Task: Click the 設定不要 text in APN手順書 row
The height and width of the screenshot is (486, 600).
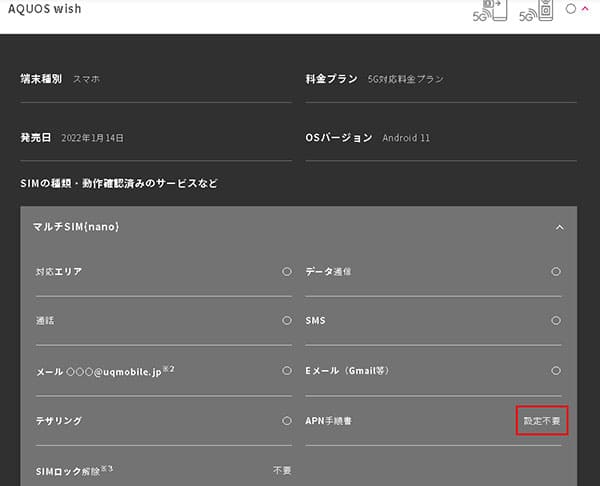Action: tap(542, 421)
